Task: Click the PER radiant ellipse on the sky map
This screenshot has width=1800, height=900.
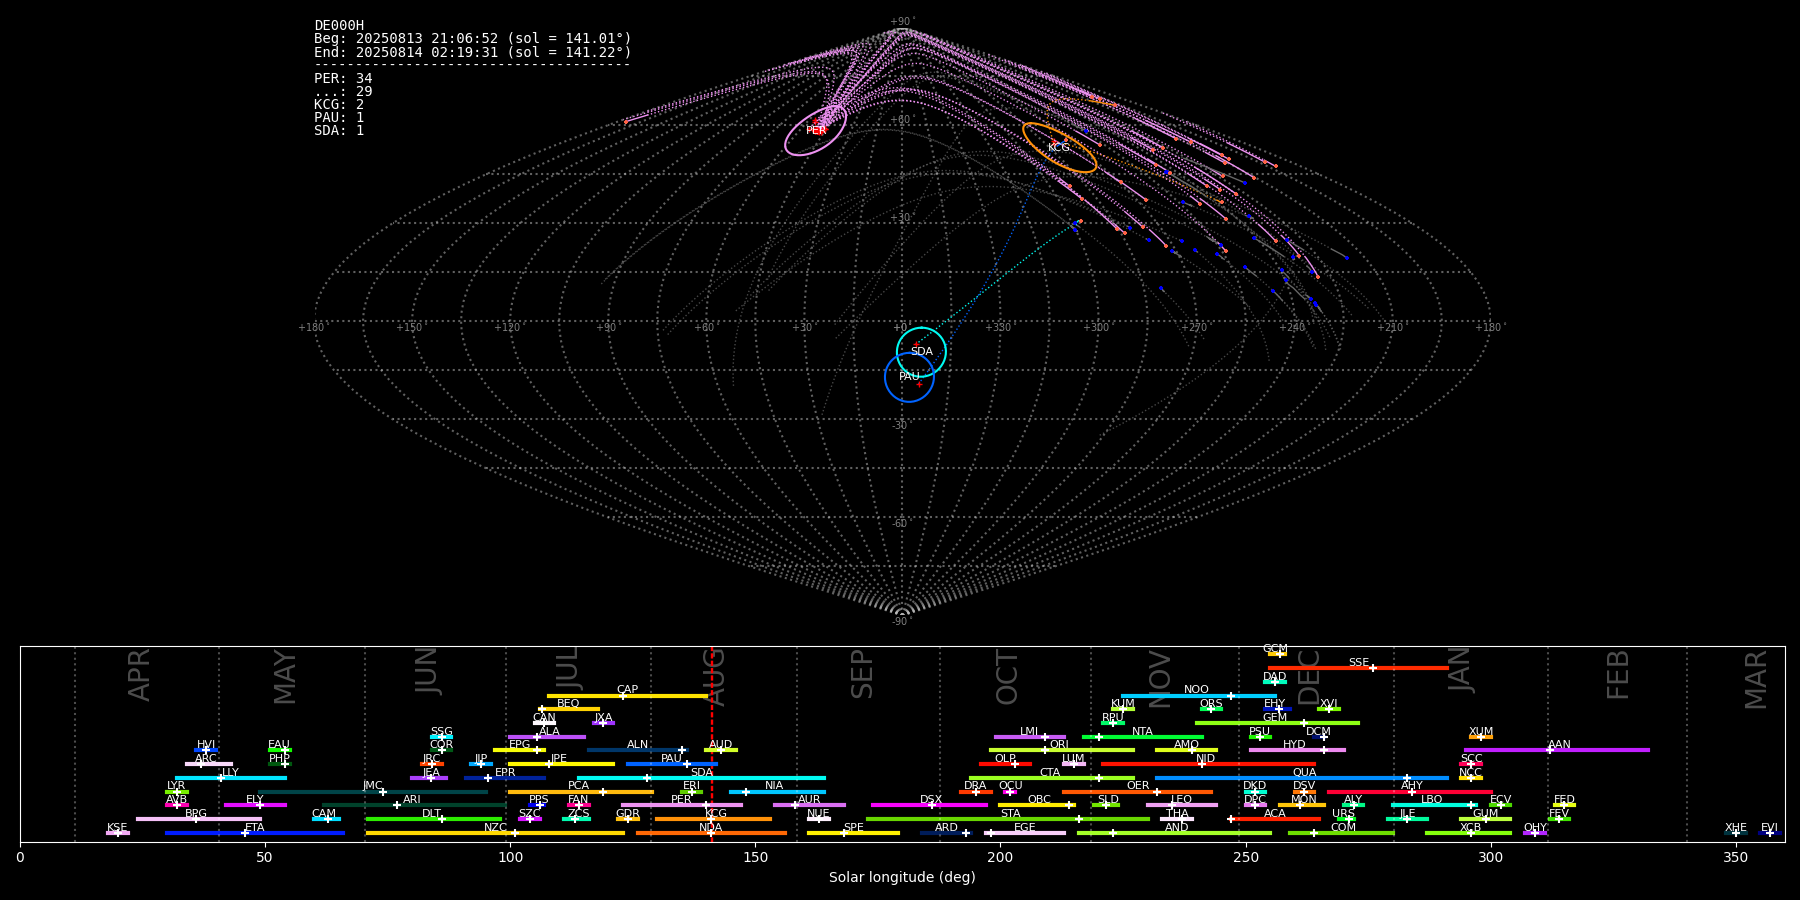Action: 816,131
